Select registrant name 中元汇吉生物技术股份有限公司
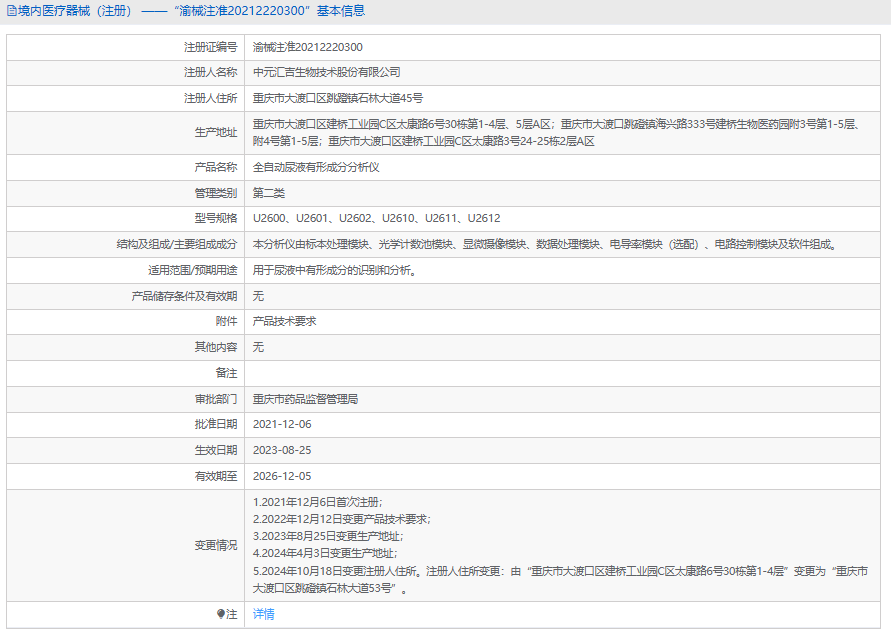The width and height of the screenshot is (891, 633). (x=327, y=72)
